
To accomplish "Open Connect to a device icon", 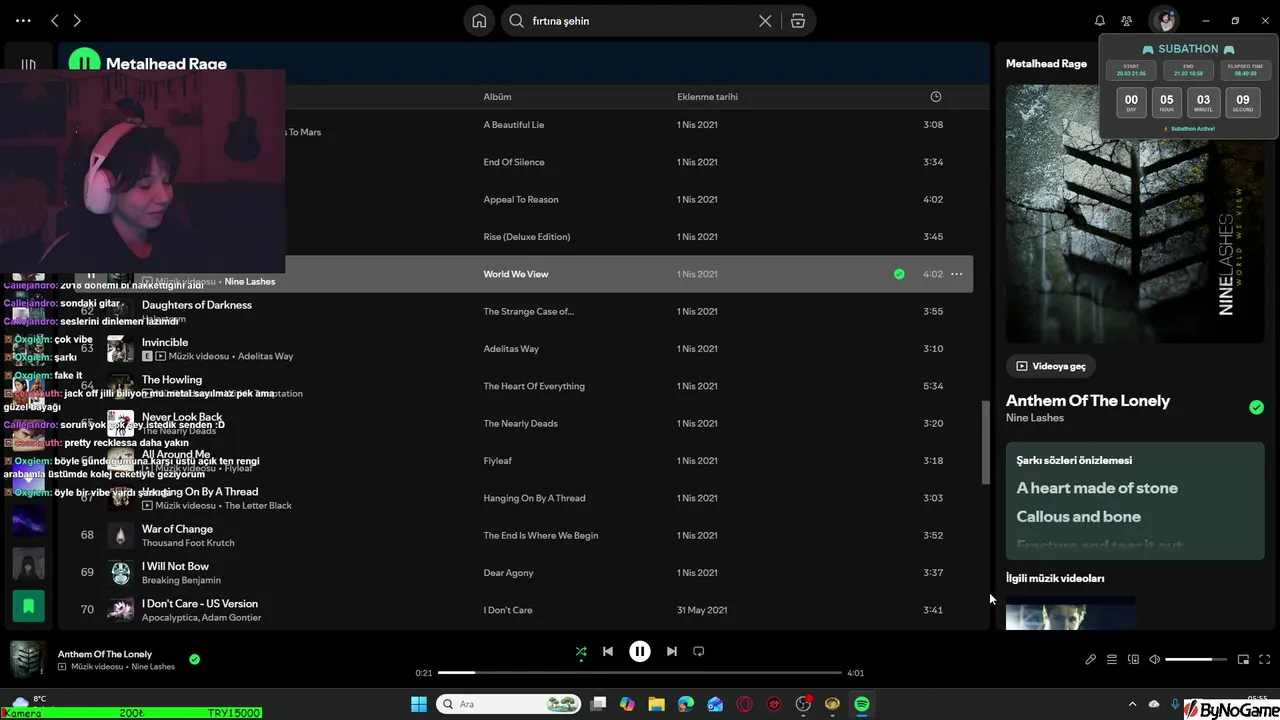I will tap(1133, 660).
